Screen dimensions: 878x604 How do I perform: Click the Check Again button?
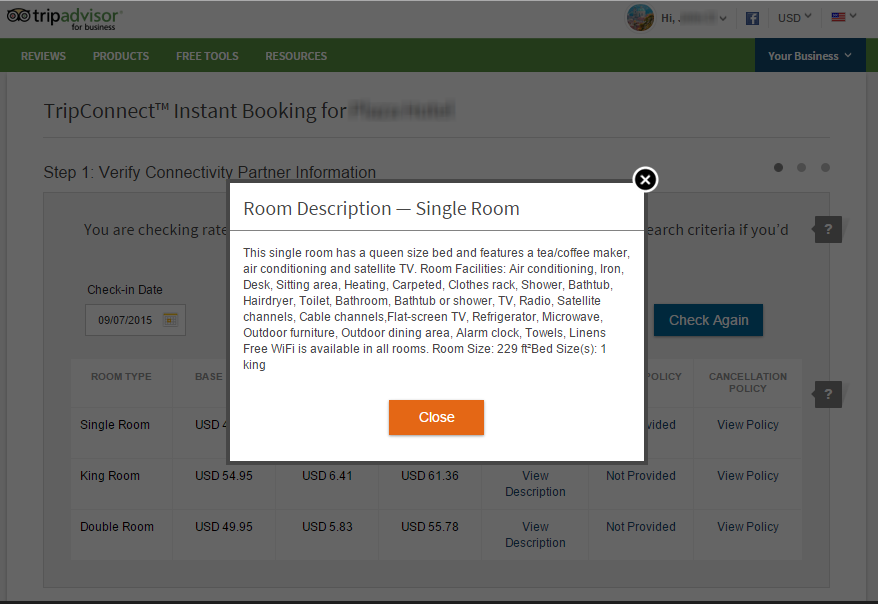pos(708,320)
